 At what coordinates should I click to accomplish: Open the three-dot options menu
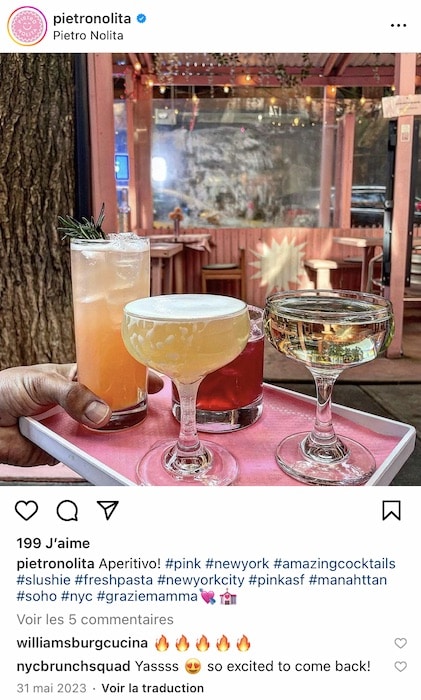[398, 25]
